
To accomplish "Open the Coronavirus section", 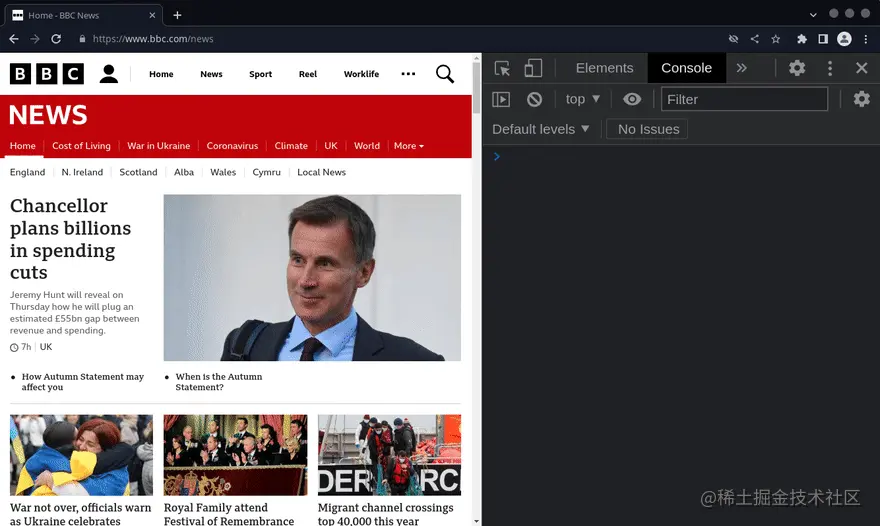I will tap(232, 145).
